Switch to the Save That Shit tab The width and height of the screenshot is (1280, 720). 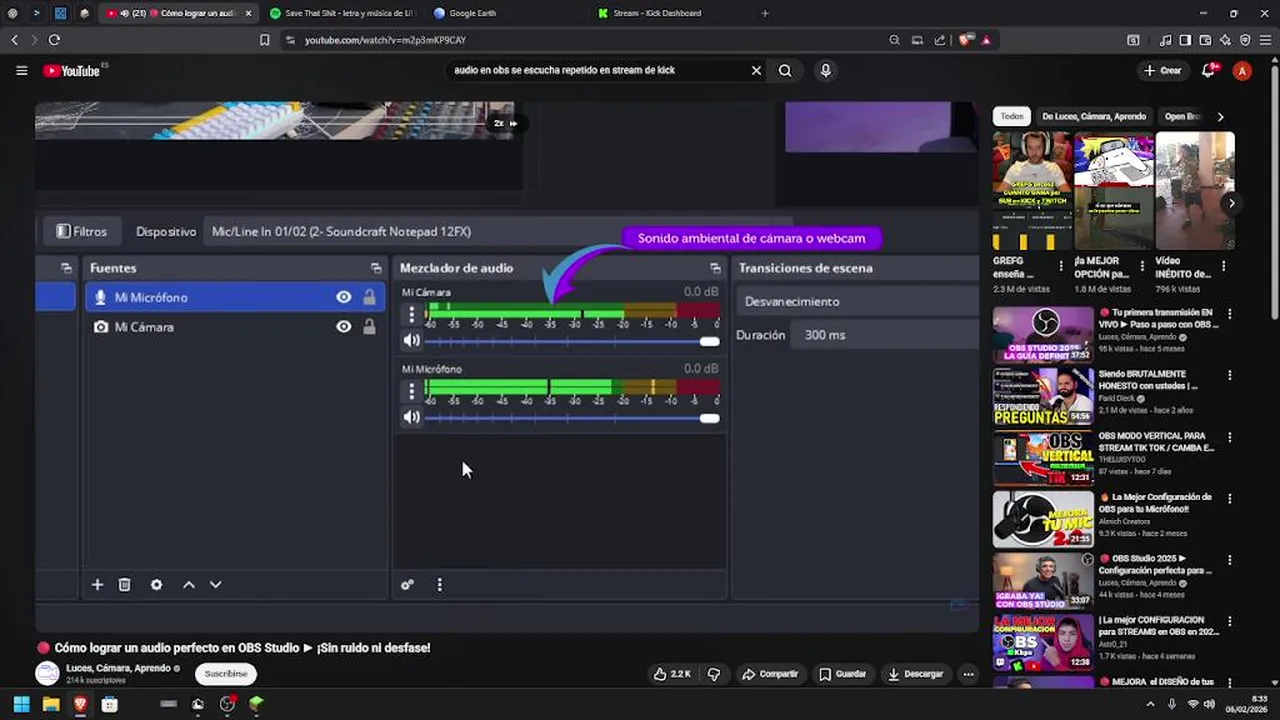pyautogui.click(x=340, y=13)
